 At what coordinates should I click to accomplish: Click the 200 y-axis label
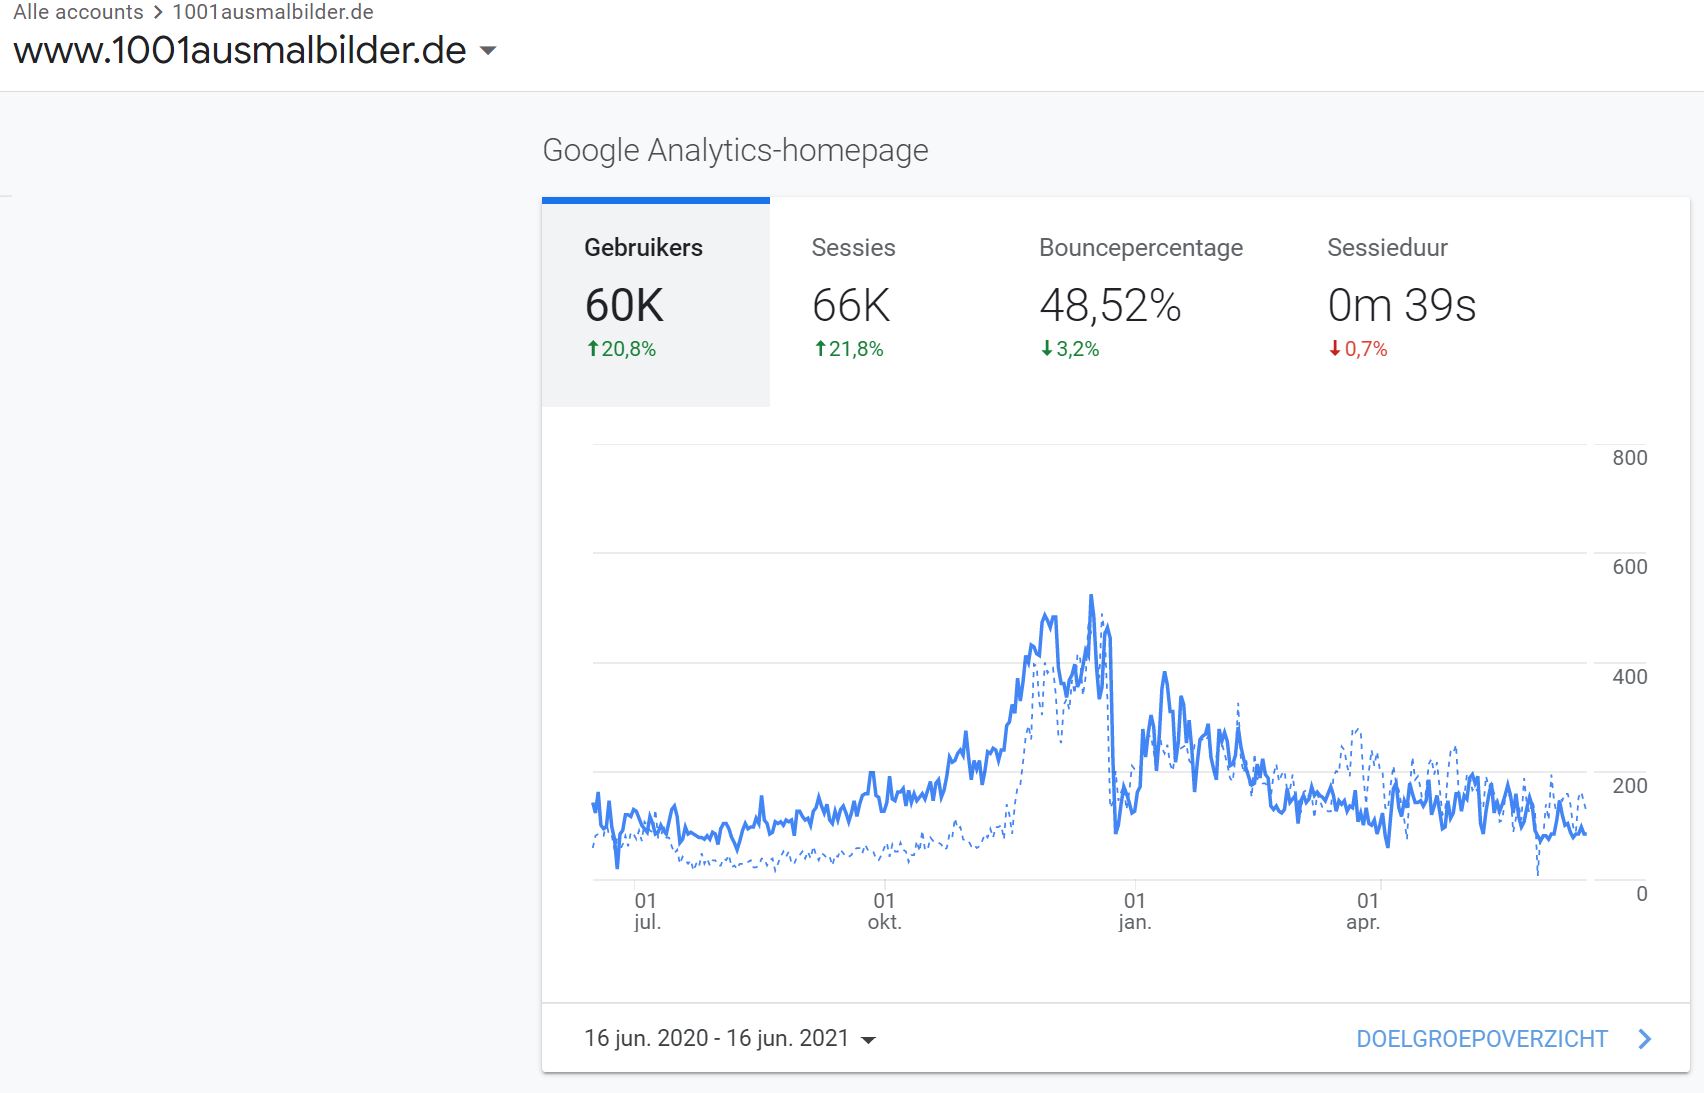(x=1629, y=786)
